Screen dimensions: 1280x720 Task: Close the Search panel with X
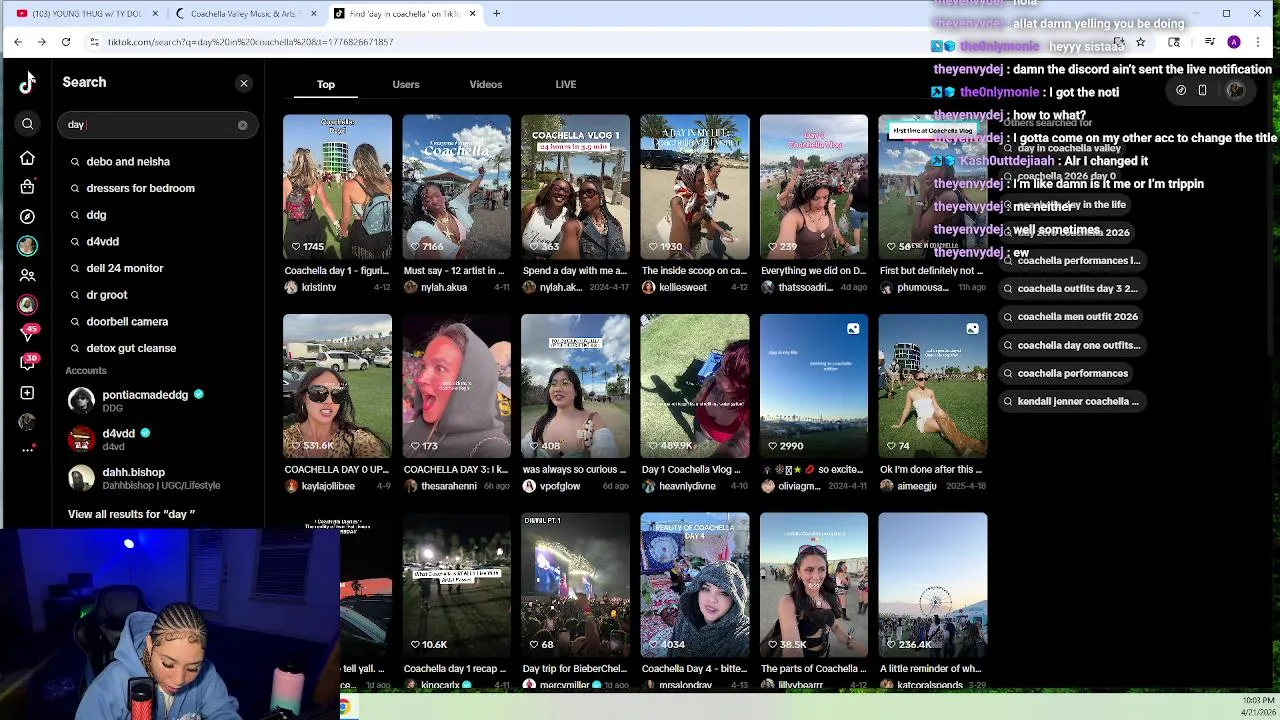(x=243, y=83)
